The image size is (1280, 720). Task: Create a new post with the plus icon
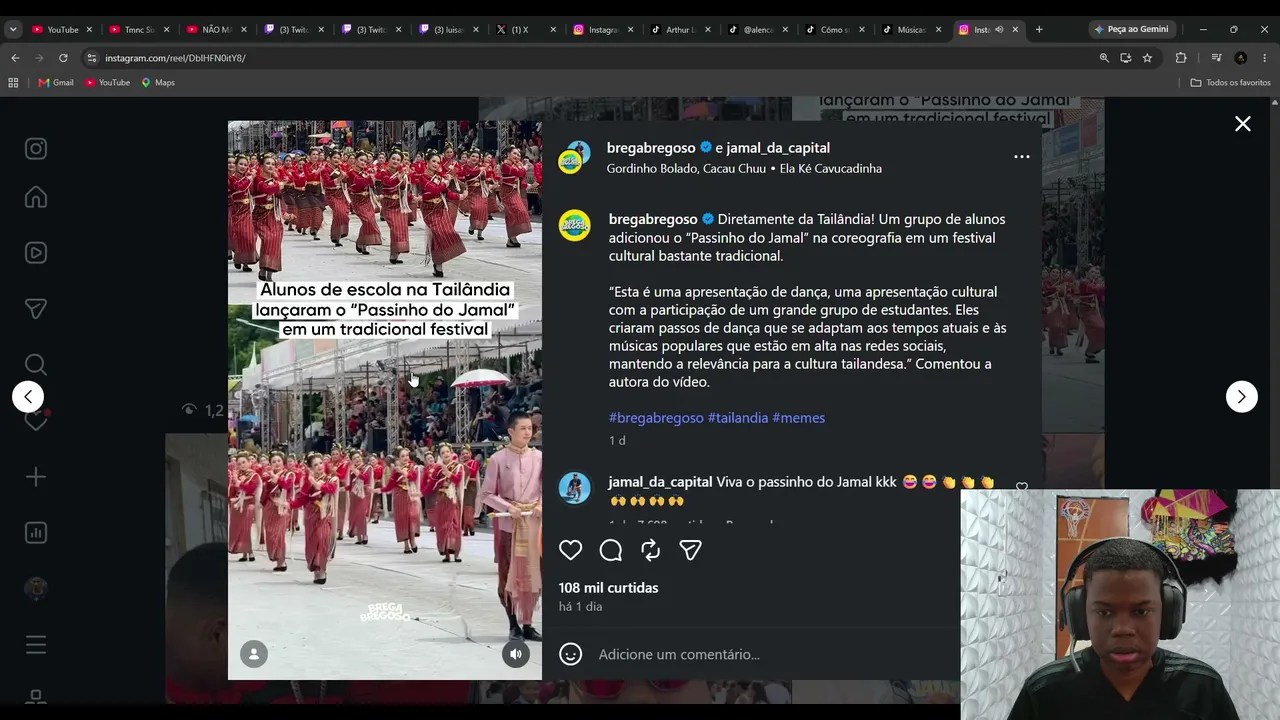(x=36, y=477)
